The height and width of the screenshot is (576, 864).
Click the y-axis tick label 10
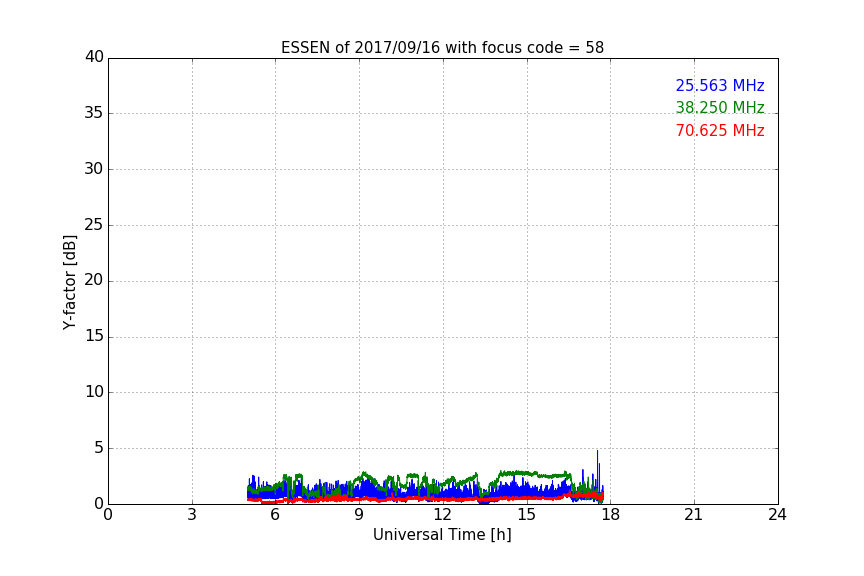point(94,392)
